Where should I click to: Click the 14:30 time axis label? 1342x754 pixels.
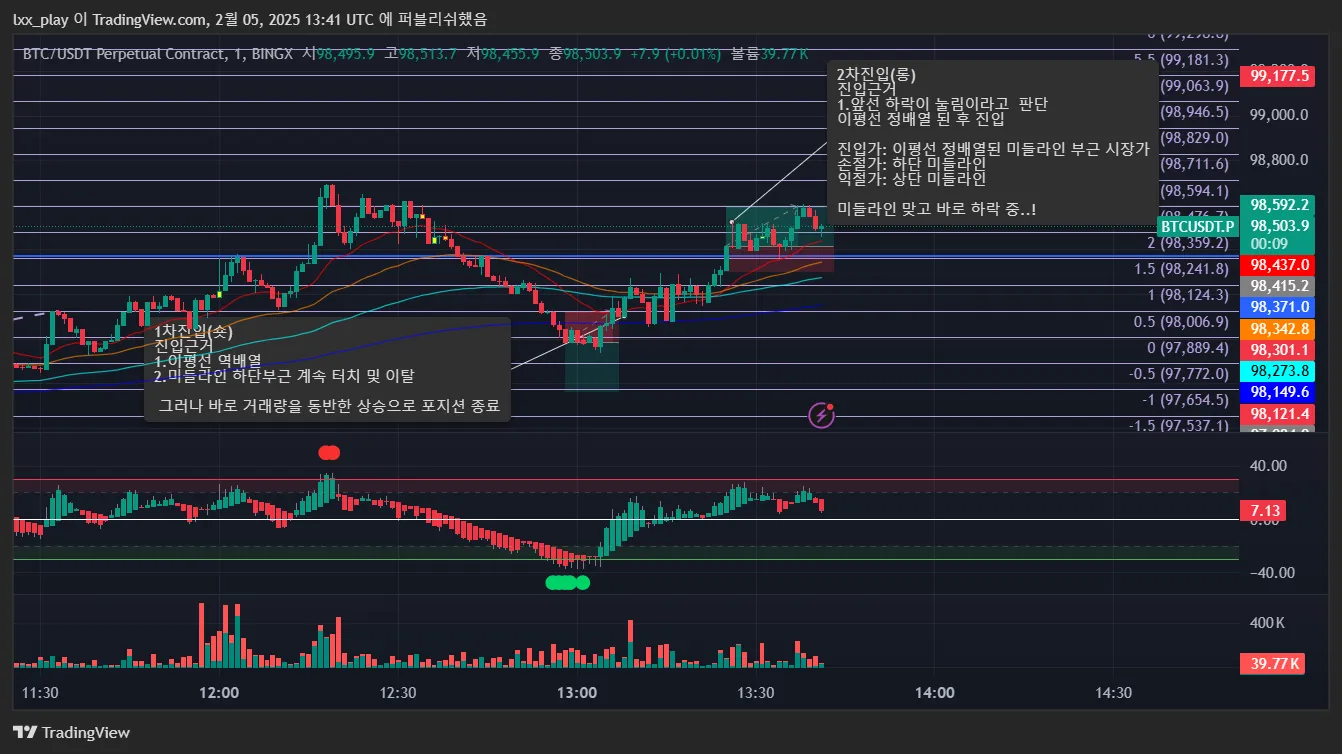coord(1113,692)
